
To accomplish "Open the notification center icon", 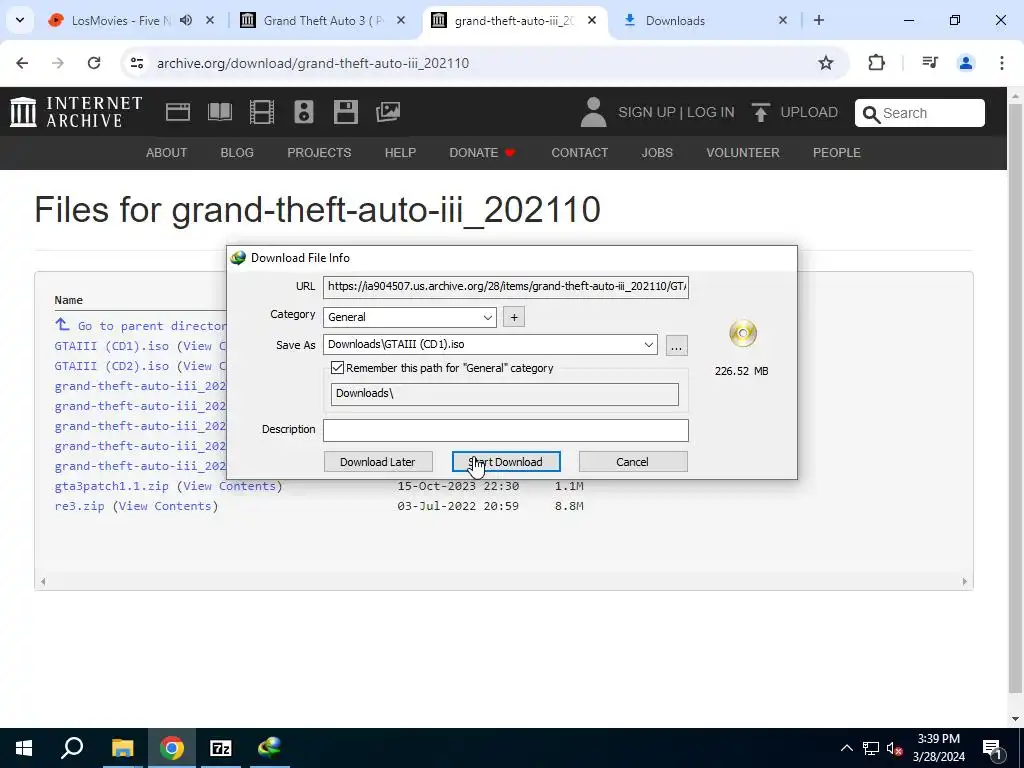I will (992, 748).
